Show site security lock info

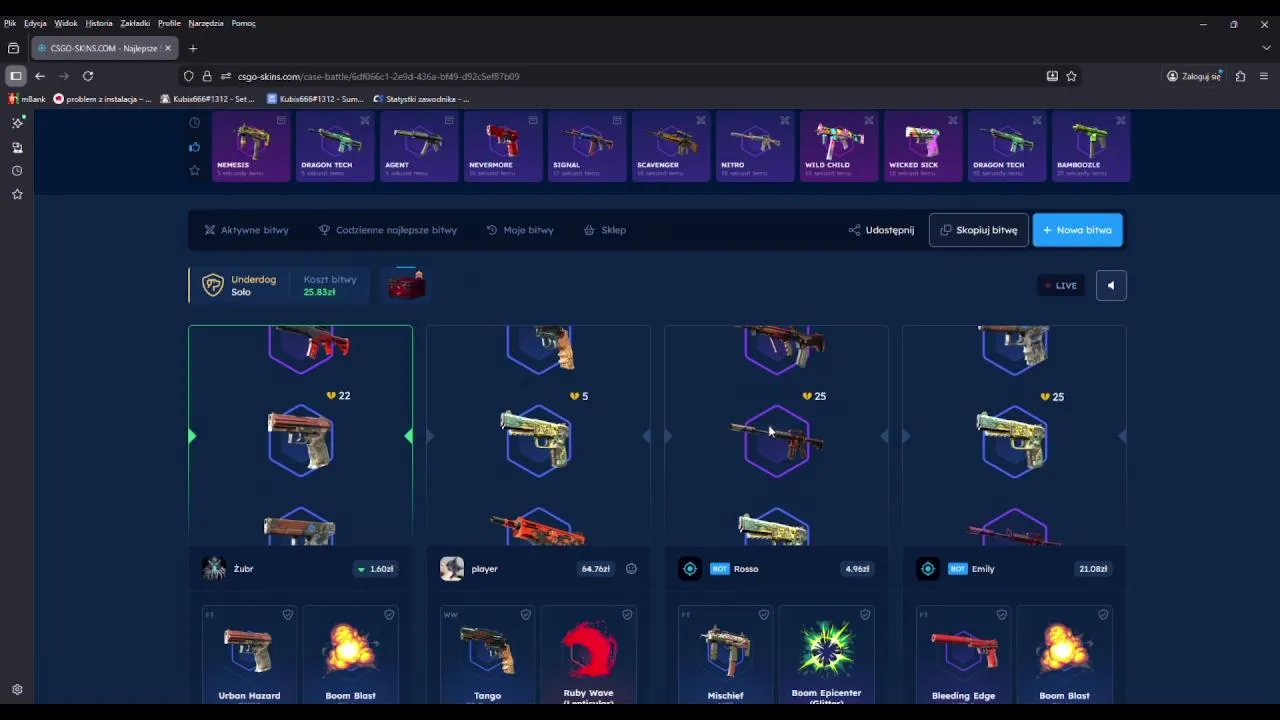click(207, 76)
